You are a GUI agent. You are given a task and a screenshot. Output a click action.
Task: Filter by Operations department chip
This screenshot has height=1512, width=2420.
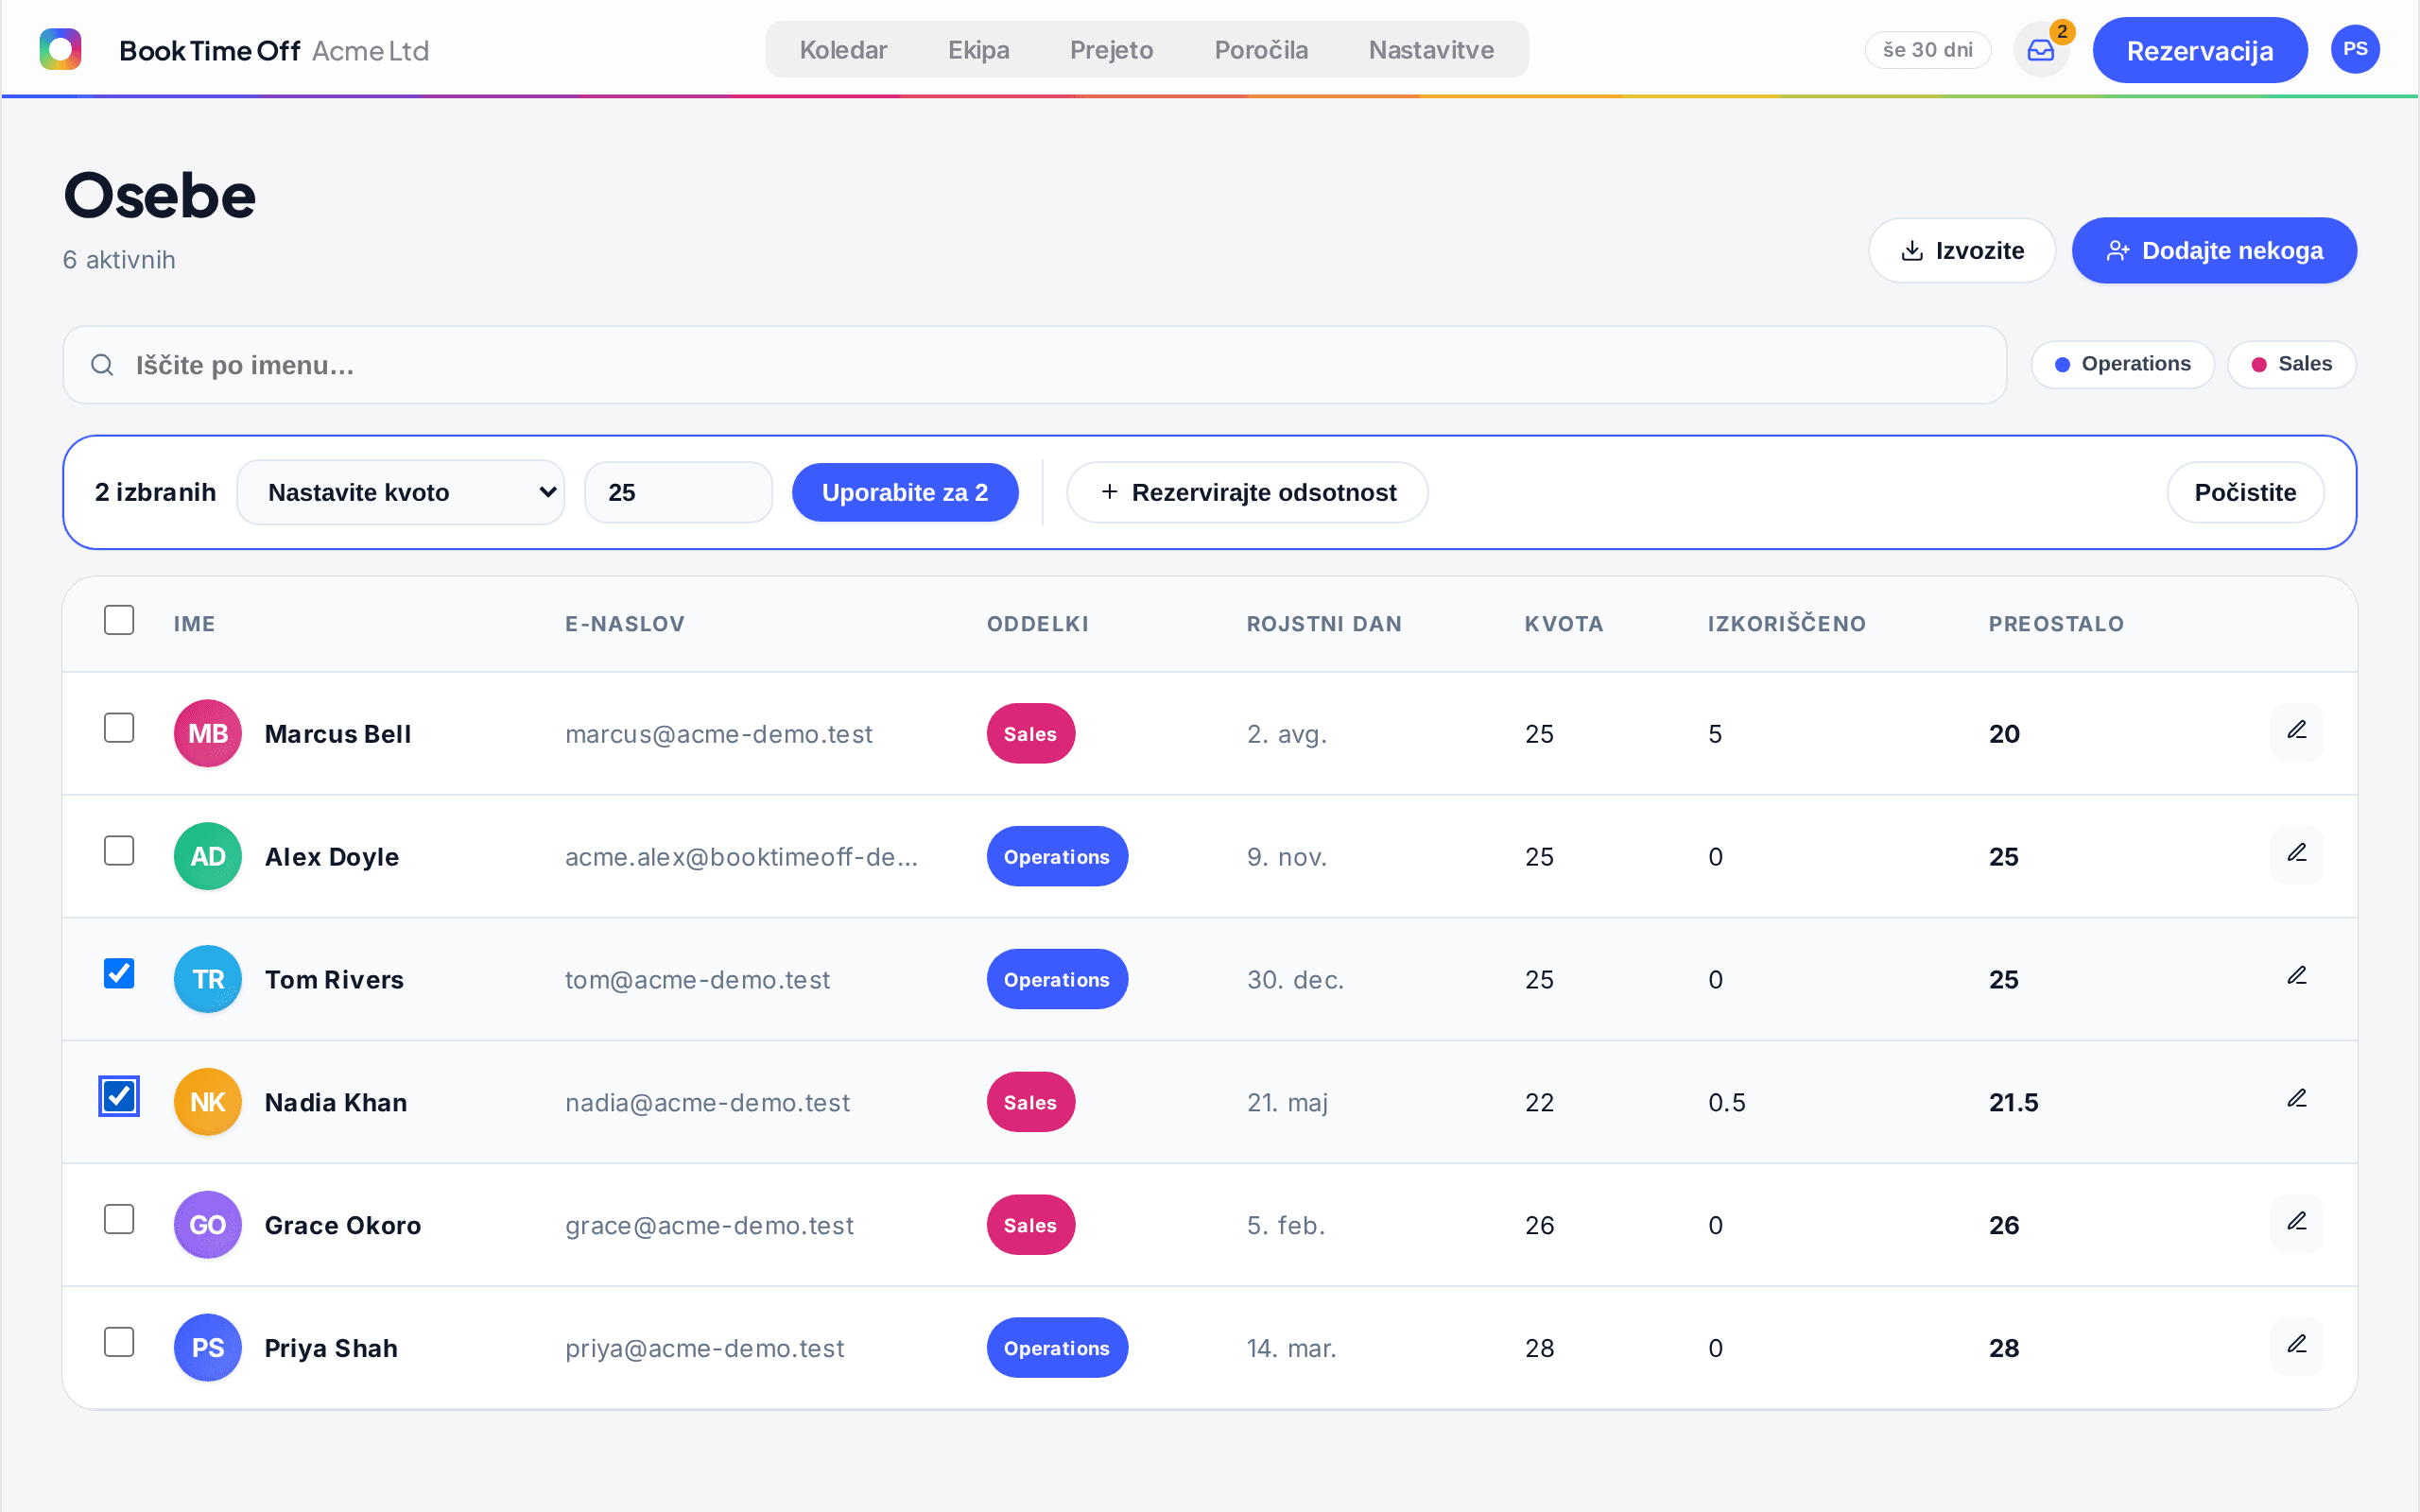click(2123, 364)
